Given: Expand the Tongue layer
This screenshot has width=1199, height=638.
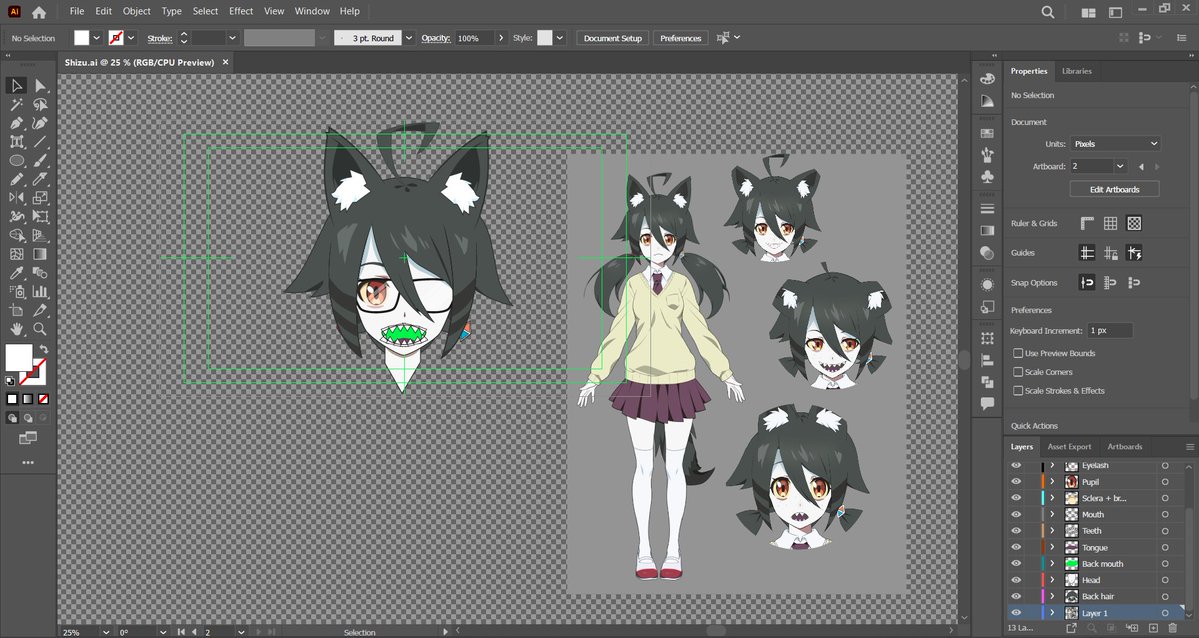Looking at the screenshot, I should [x=1052, y=548].
